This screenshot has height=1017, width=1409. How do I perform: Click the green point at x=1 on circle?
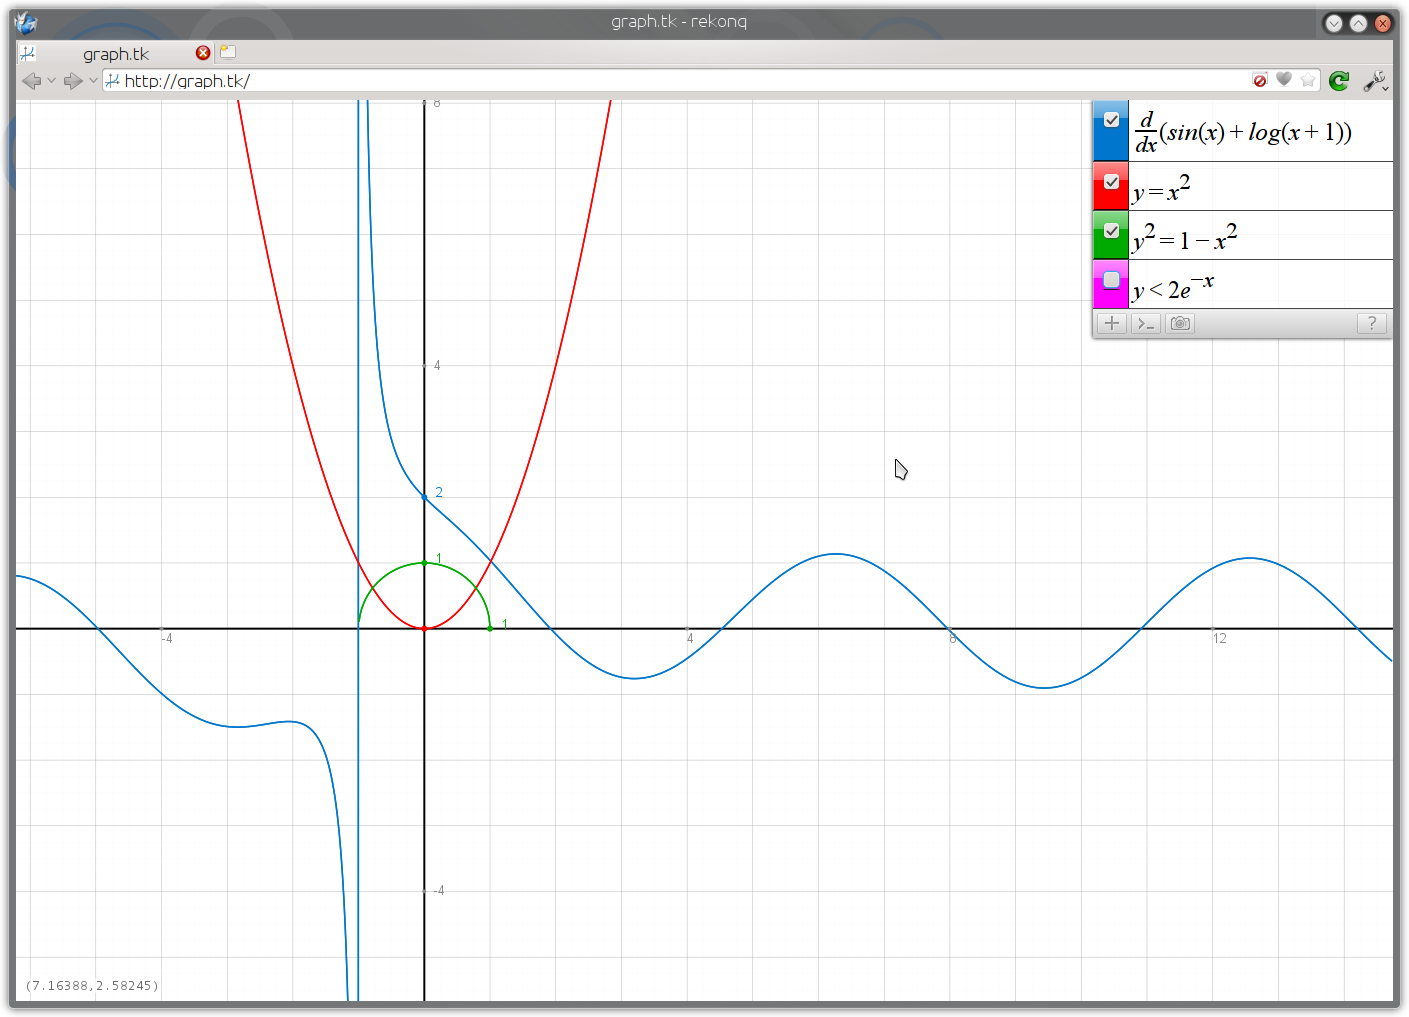[x=490, y=628]
